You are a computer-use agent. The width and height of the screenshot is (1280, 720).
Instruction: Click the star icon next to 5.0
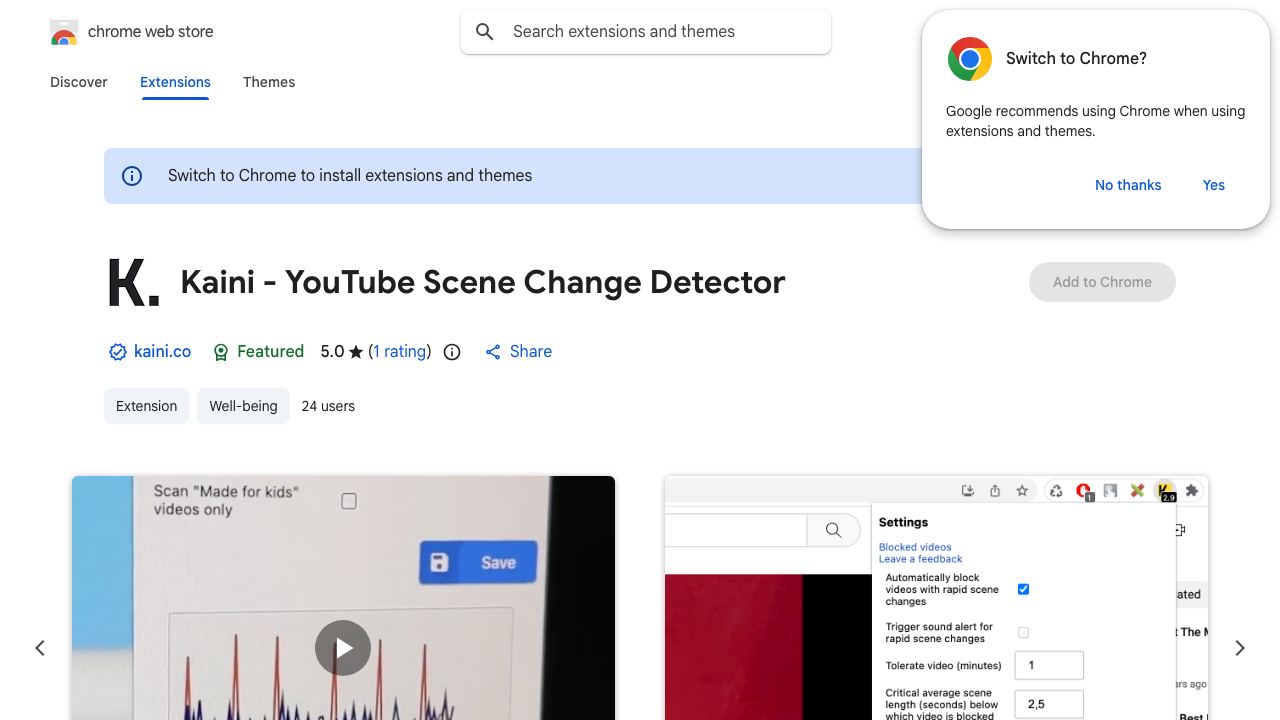pyautogui.click(x=356, y=352)
